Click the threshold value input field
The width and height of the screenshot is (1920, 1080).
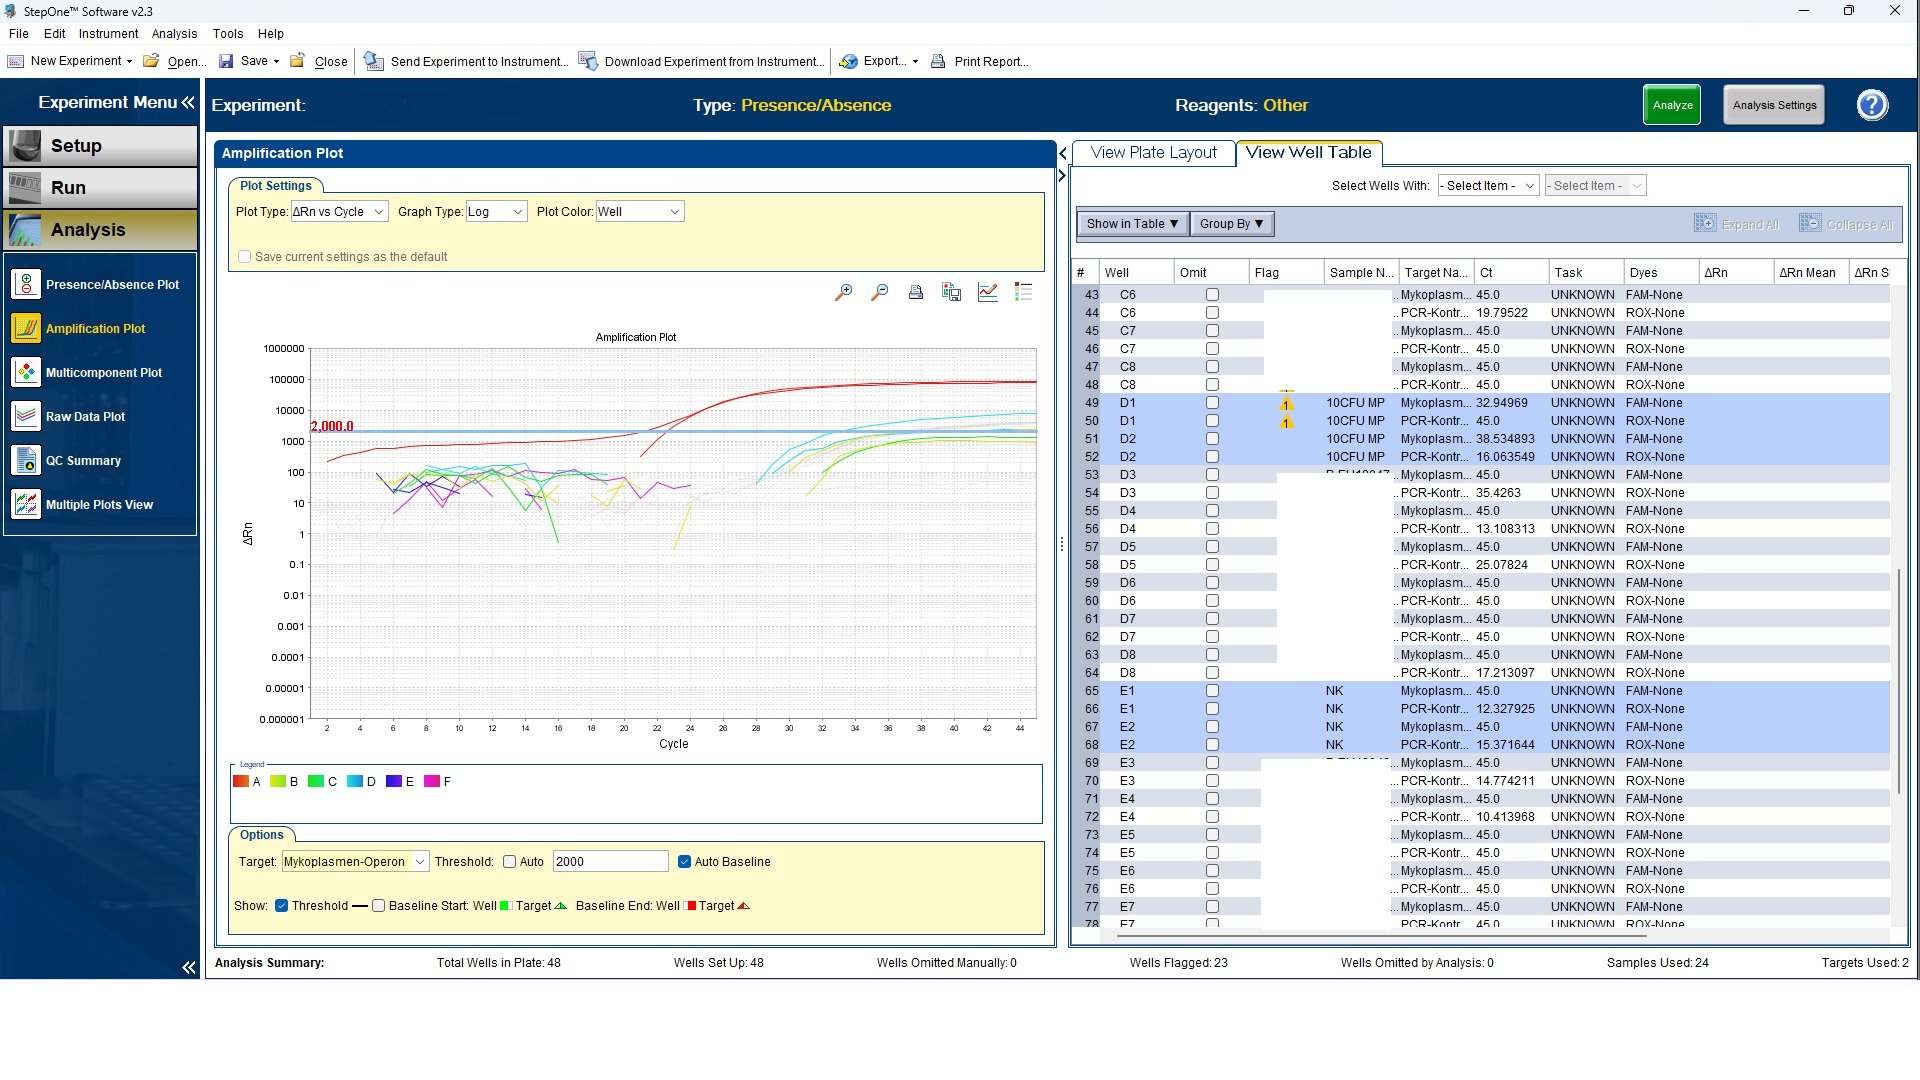click(609, 862)
